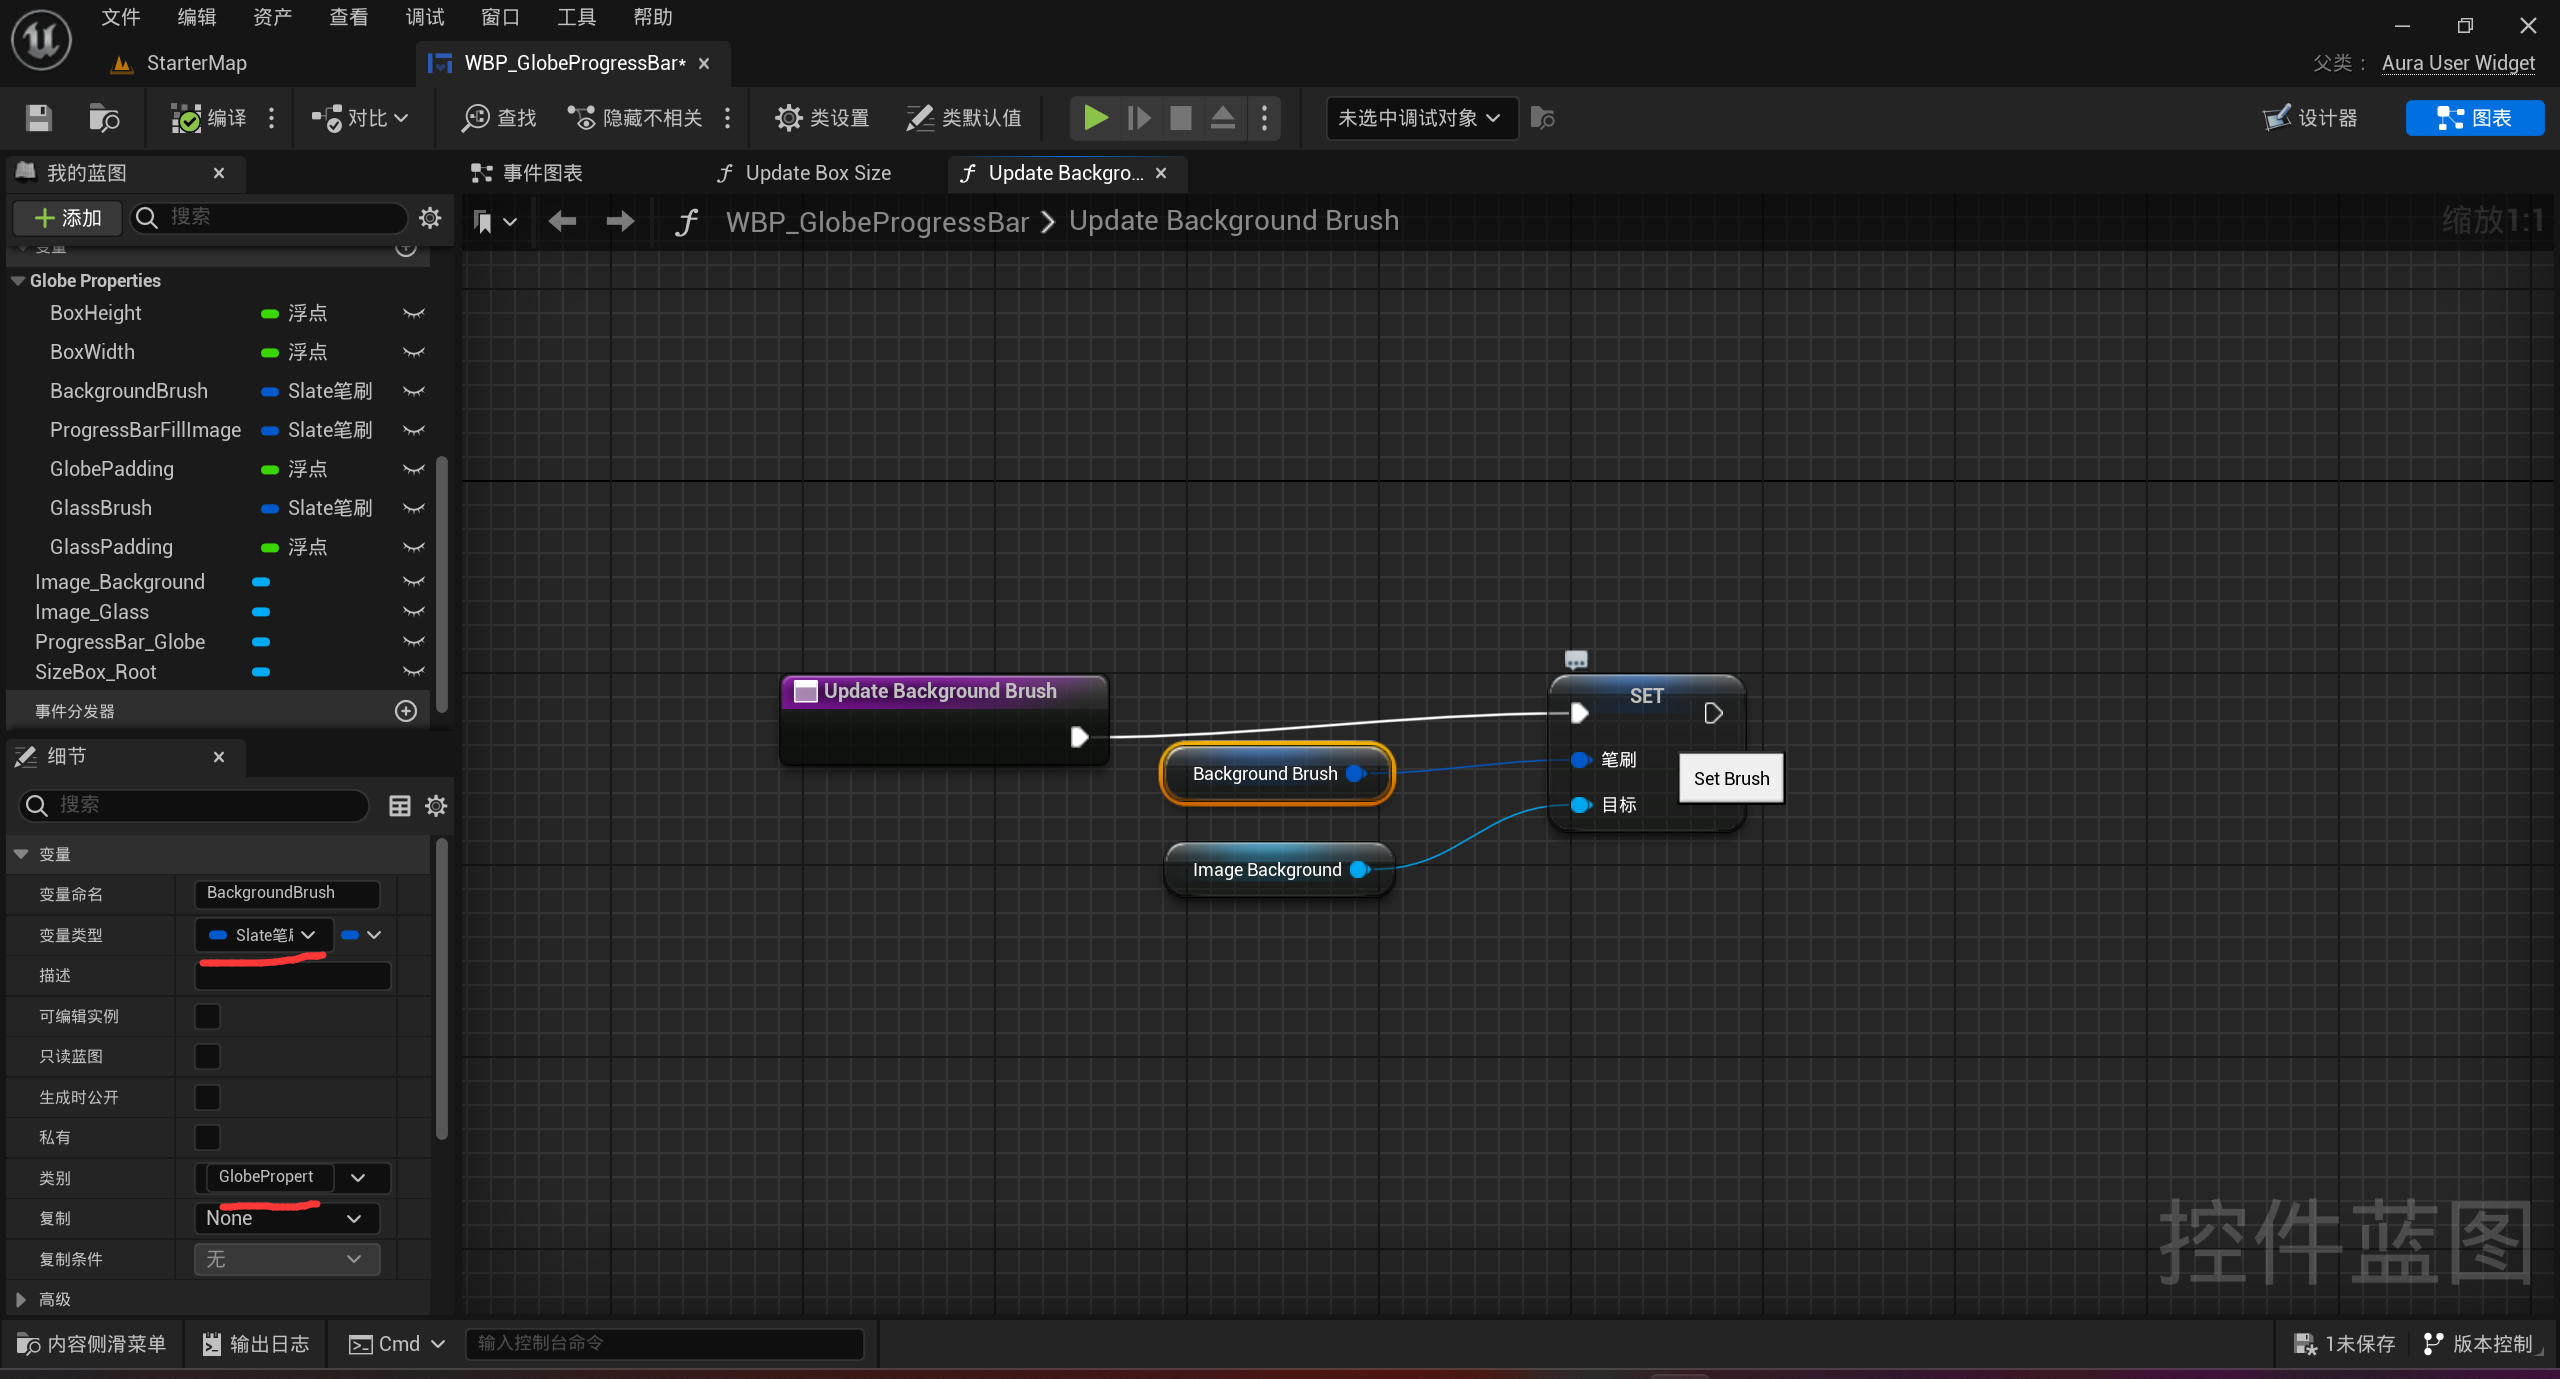2560x1379 pixels.
Task: Open the 调试 menu
Action: click(x=425, y=17)
